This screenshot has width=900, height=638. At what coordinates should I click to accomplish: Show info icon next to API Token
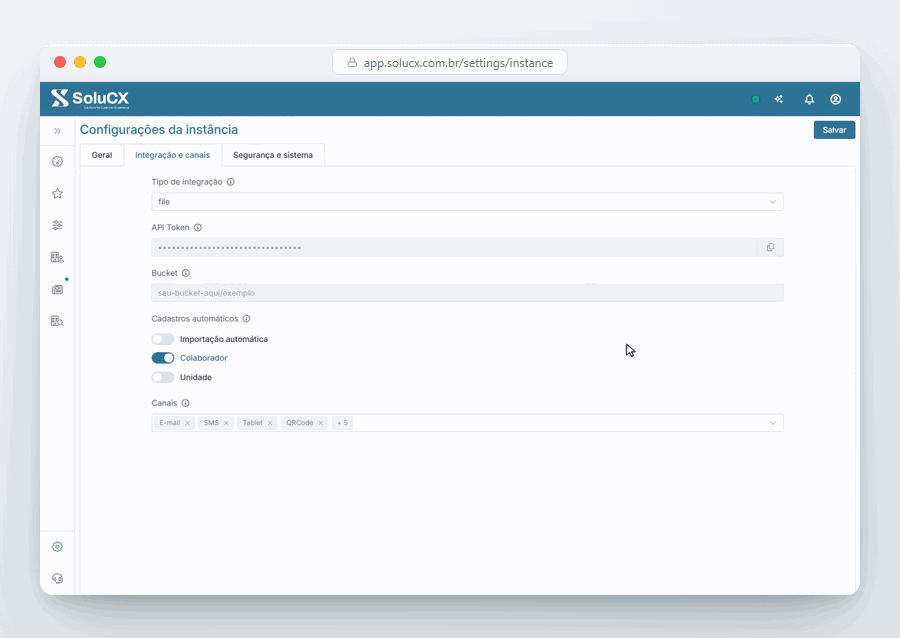click(198, 228)
